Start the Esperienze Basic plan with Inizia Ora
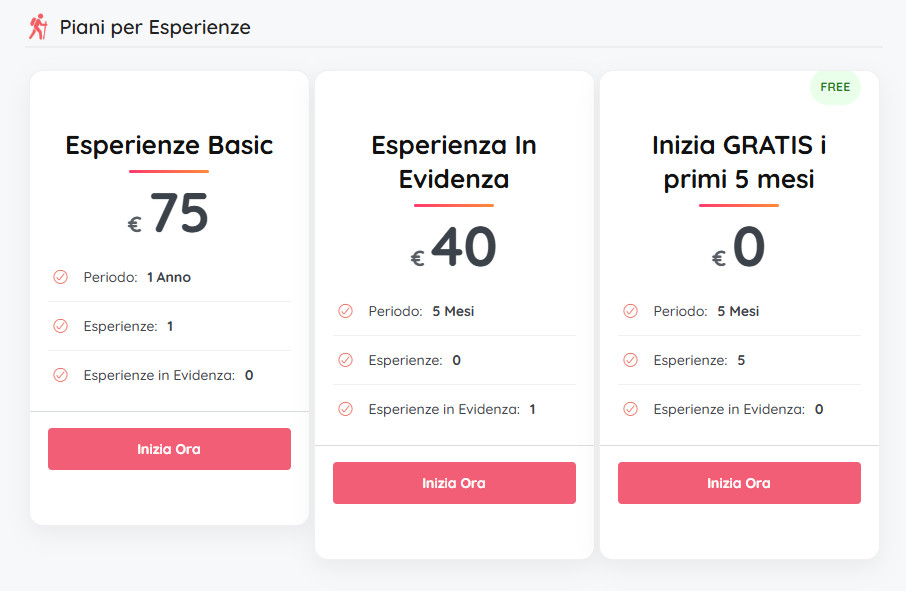The width and height of the screenshot is (906, 591). tap(169, 449)
